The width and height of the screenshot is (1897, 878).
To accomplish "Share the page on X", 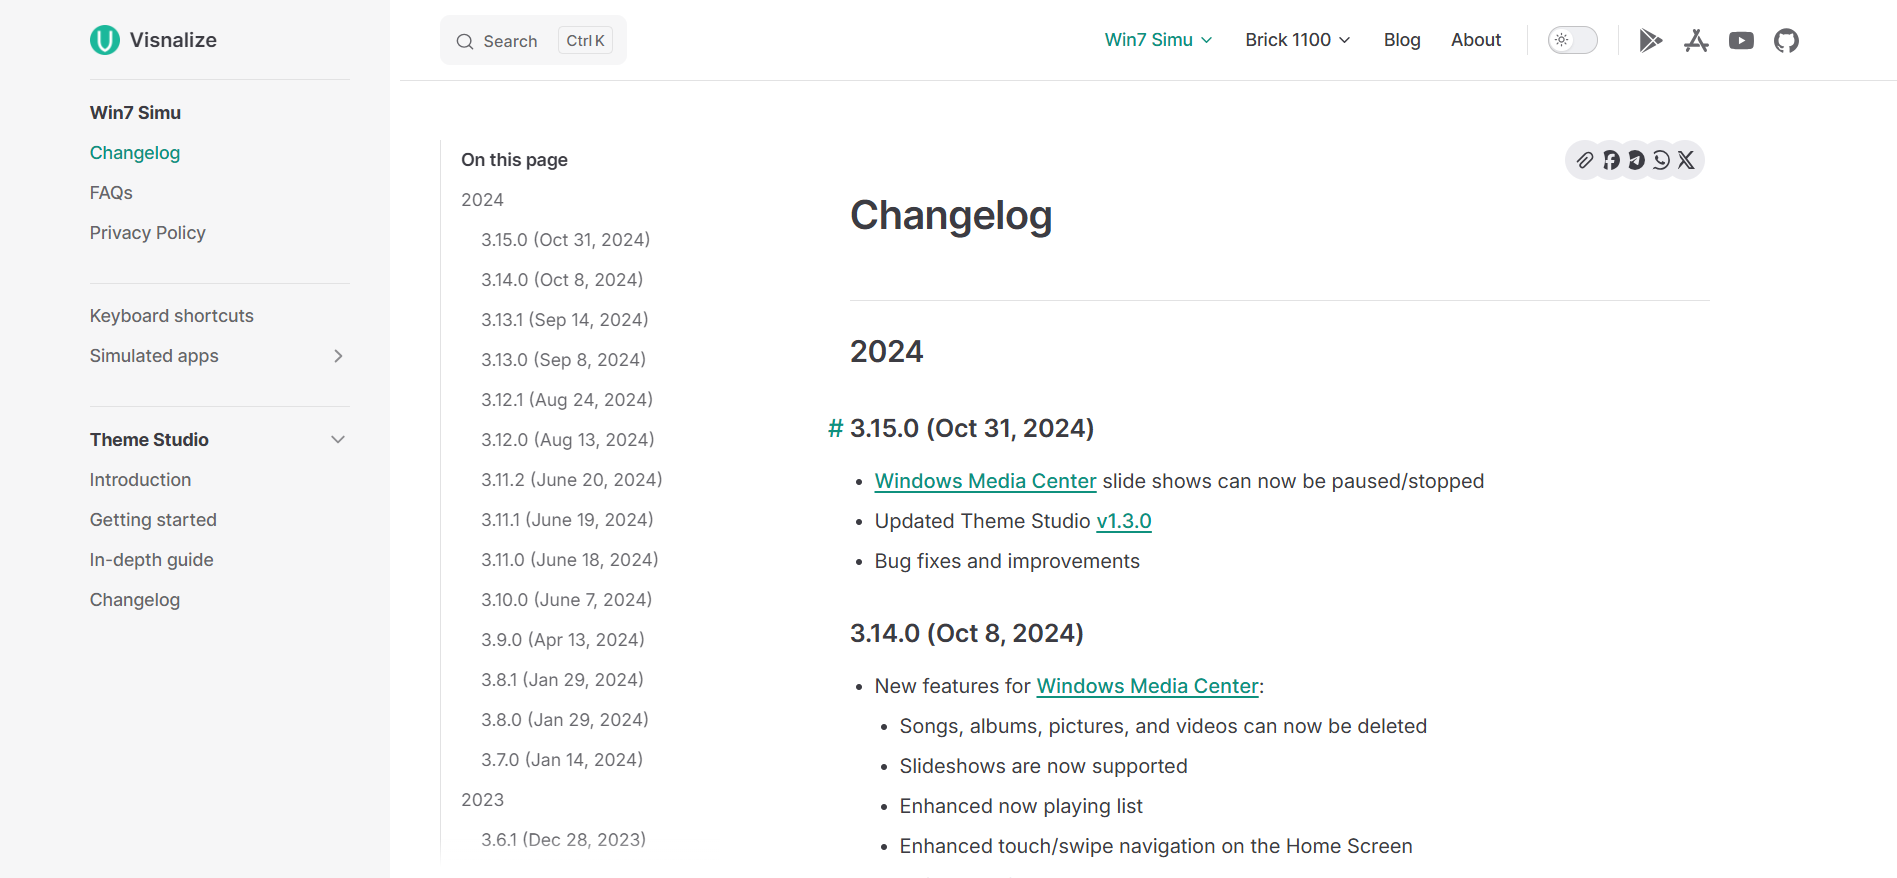I will (1686, 160).
